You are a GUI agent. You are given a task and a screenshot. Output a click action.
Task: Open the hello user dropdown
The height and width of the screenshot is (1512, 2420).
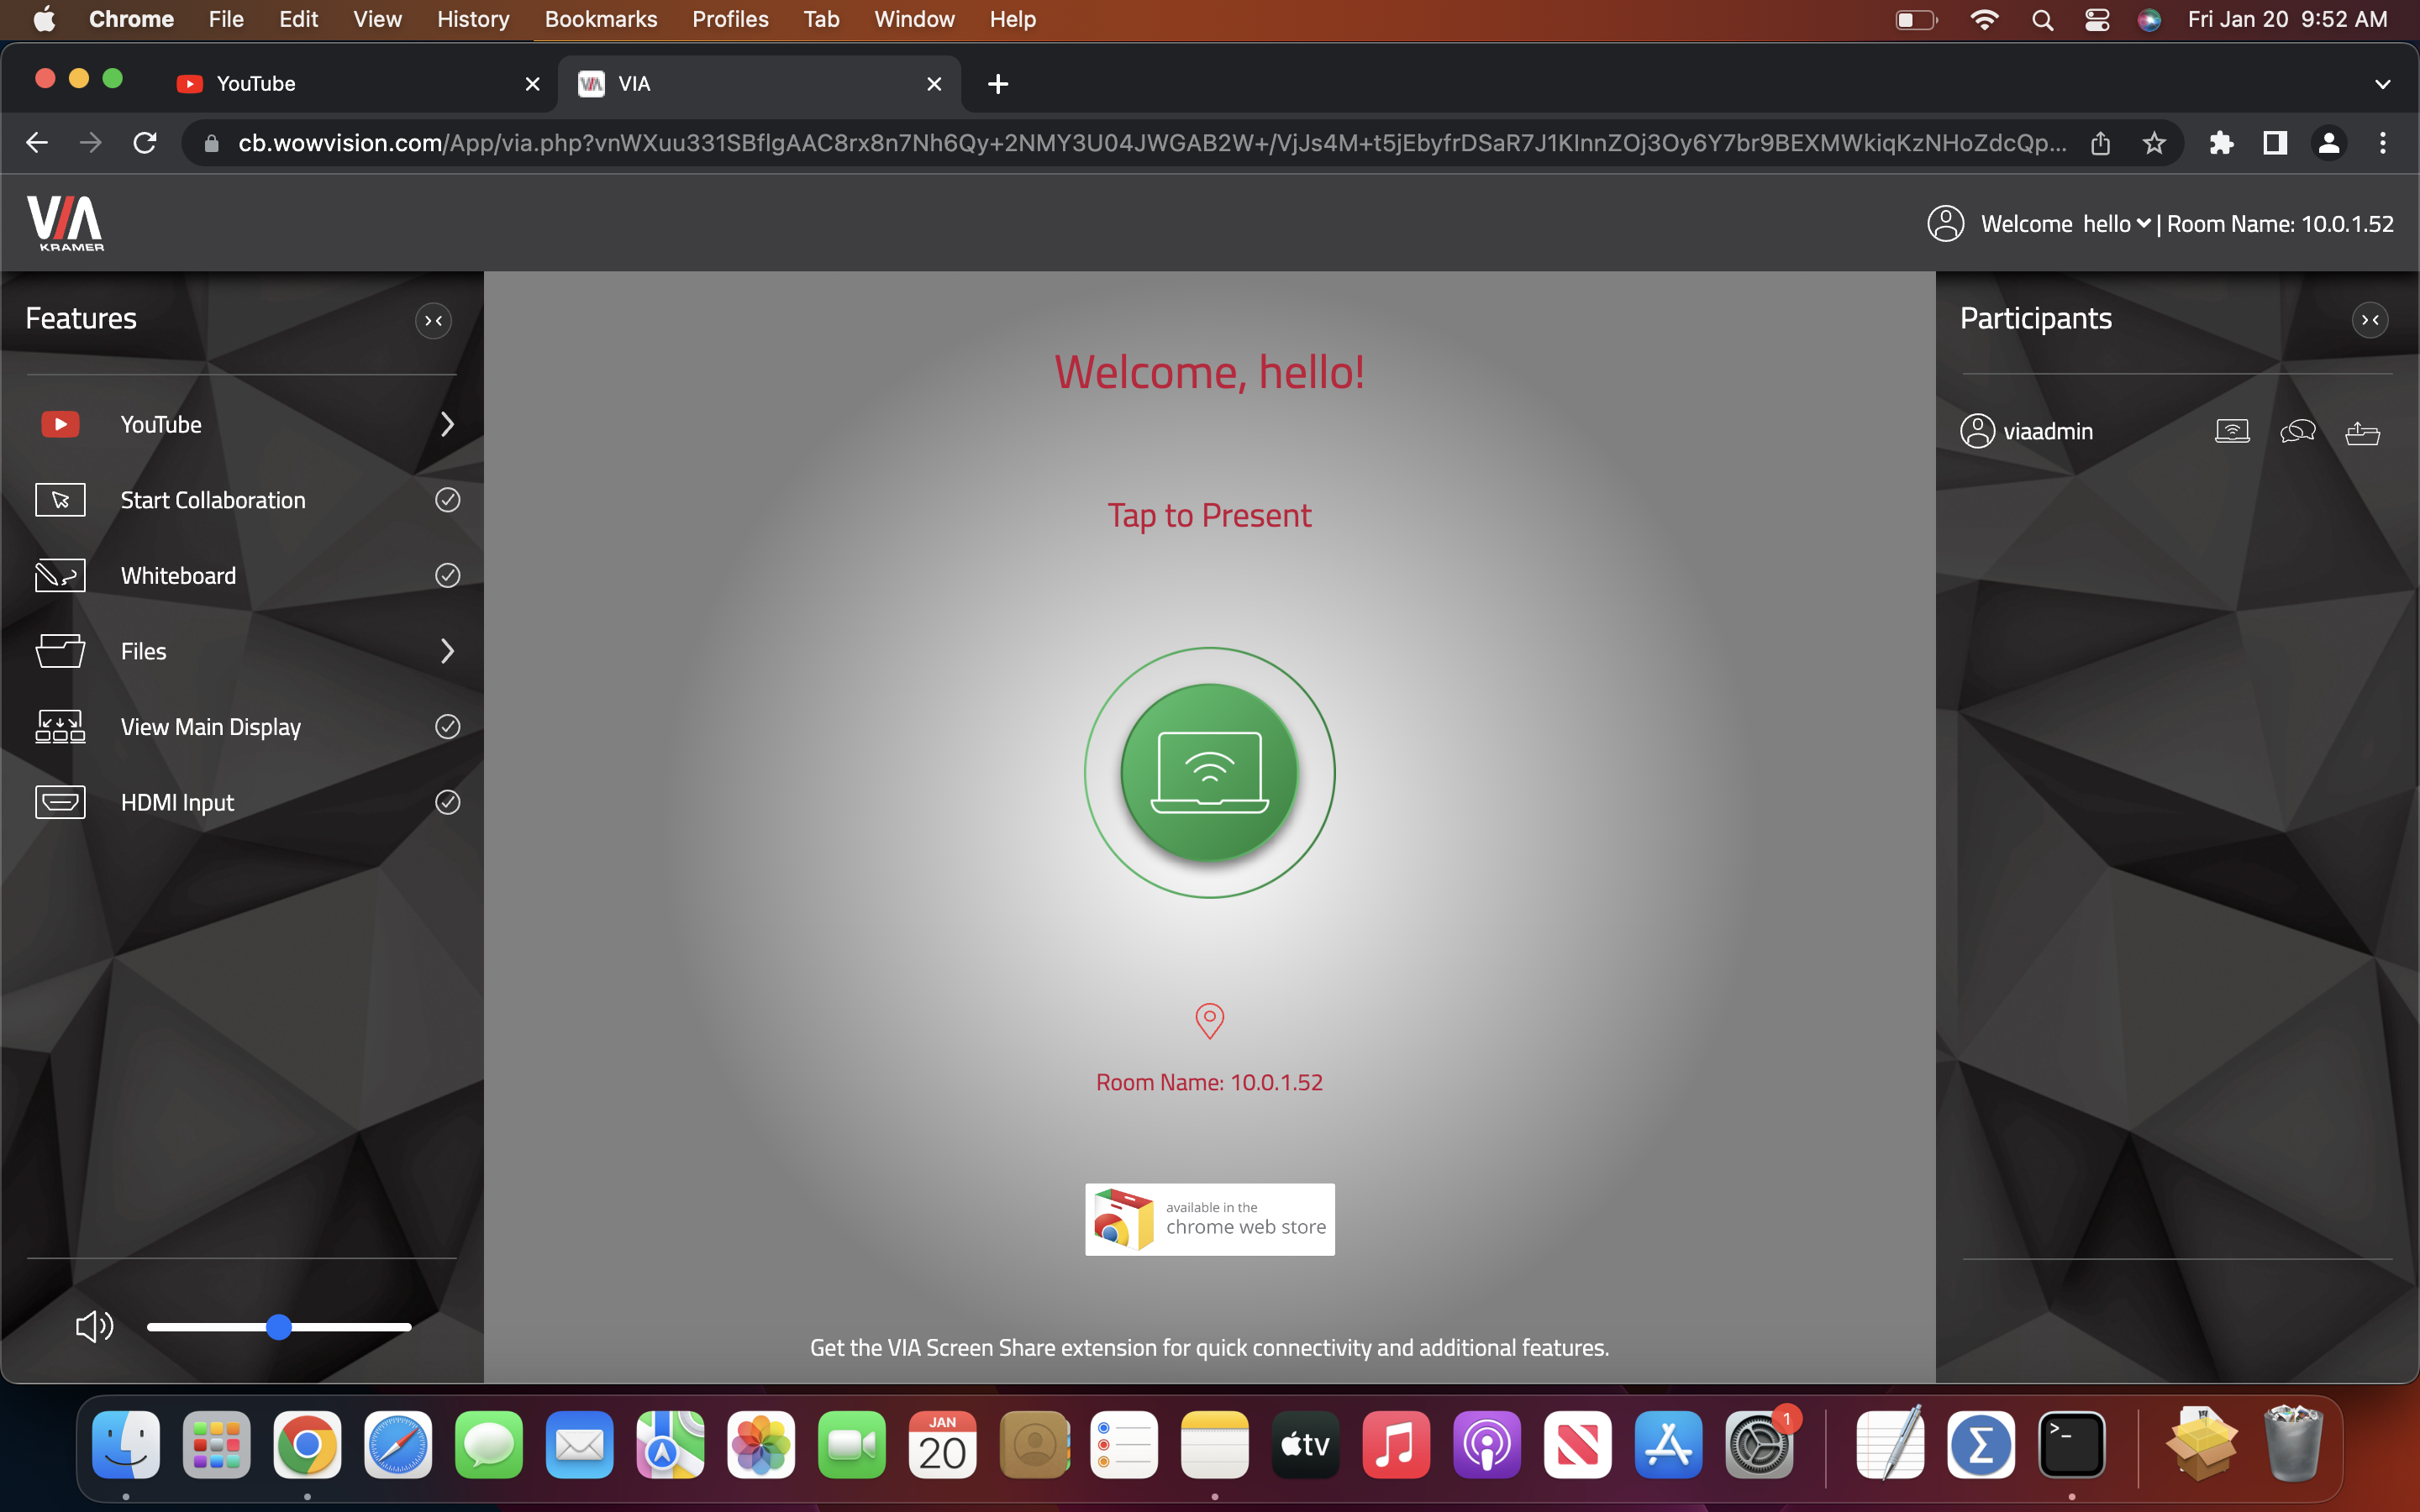pyautogui.click(x=2116, y=224)
